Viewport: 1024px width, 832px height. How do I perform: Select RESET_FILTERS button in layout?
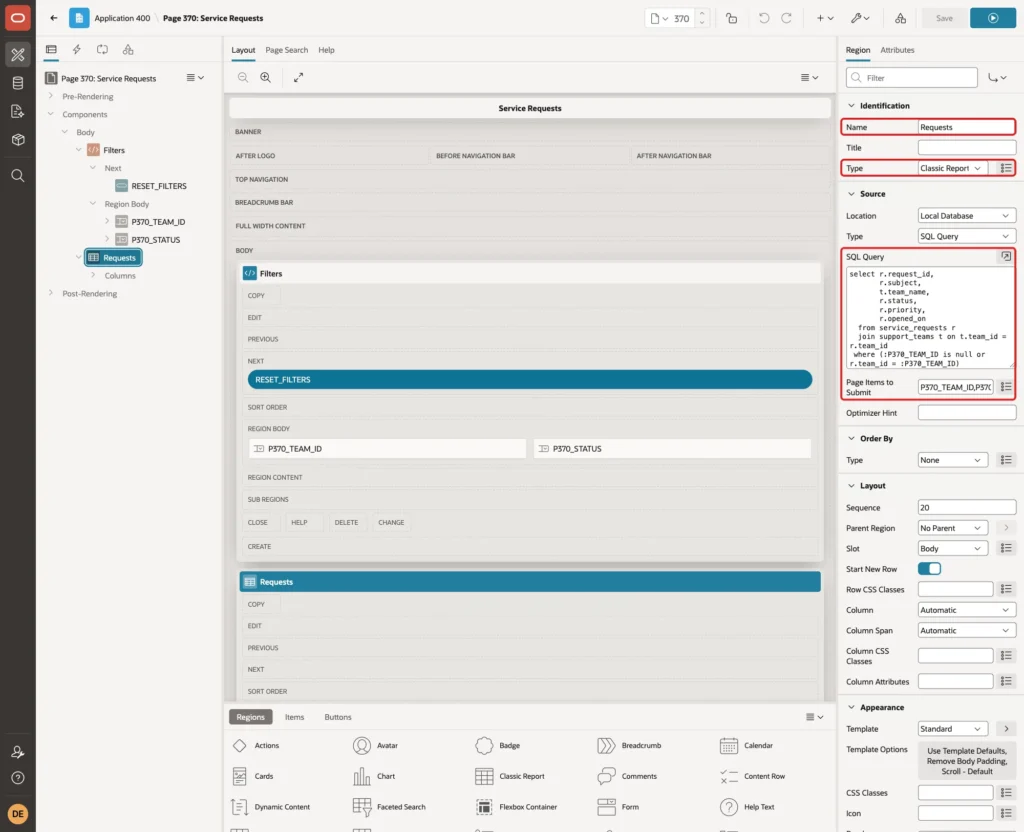[530, 379]
